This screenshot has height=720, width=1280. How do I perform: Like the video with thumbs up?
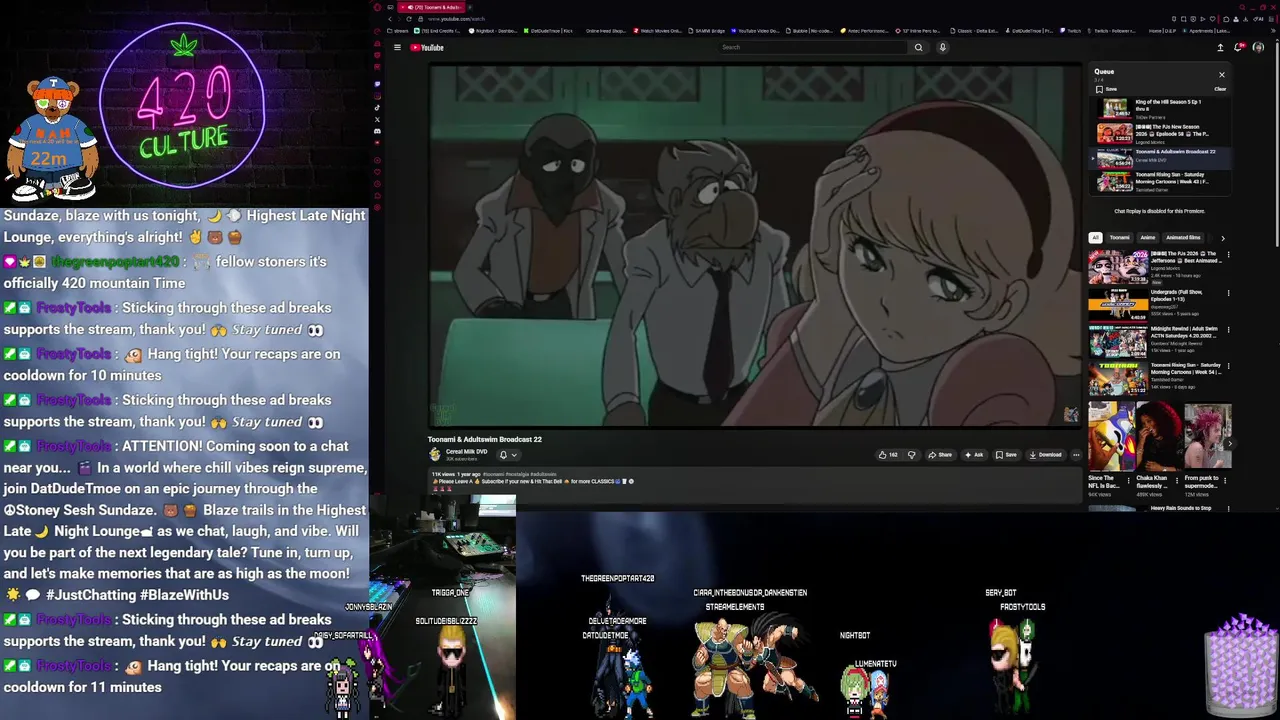coord(886,455)
